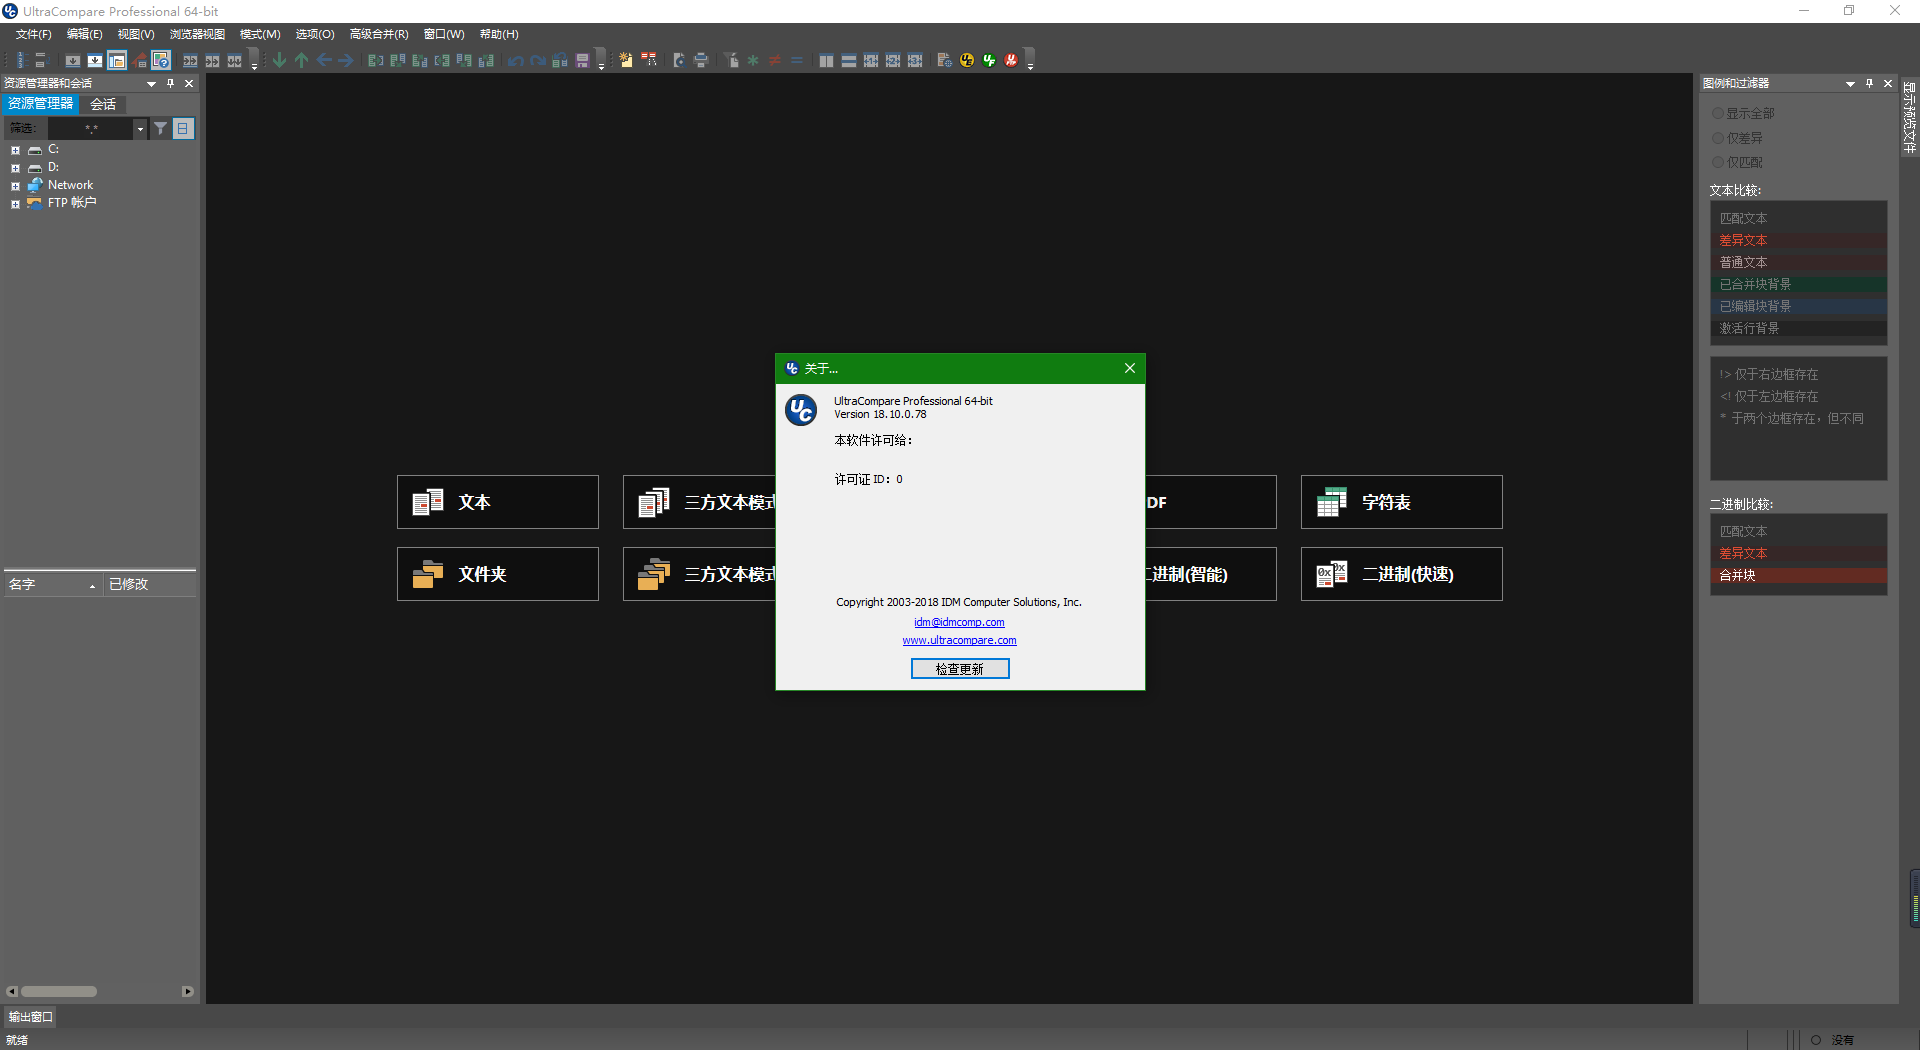Open the 帮助(H) menu
Viewport: 1920px width, 1050px height.
pyautogui.click(x=499, y=34)
